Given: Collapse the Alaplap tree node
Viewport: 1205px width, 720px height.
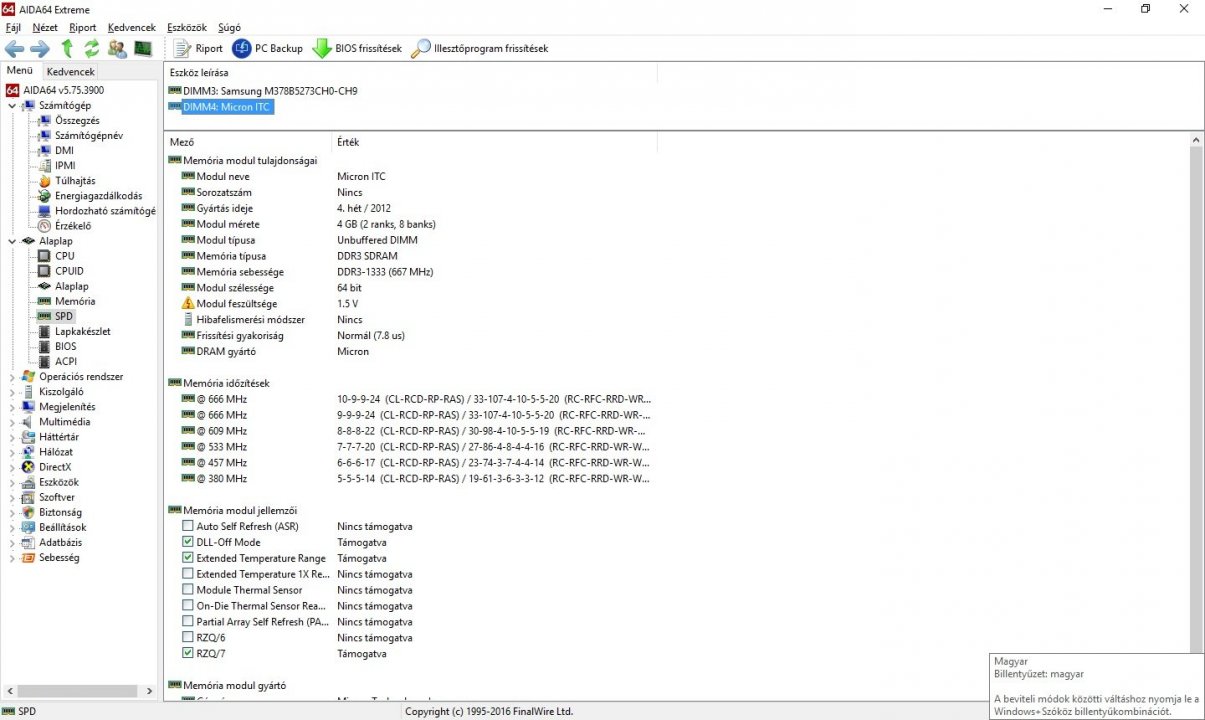Looking at the screenshot, I should tap(12, 241).
